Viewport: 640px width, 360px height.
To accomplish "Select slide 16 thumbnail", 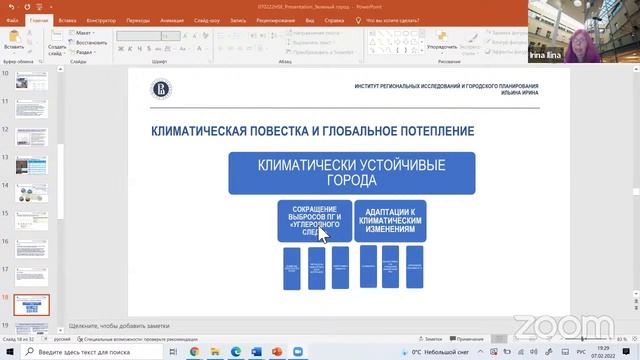I will (x=31, y=249).
